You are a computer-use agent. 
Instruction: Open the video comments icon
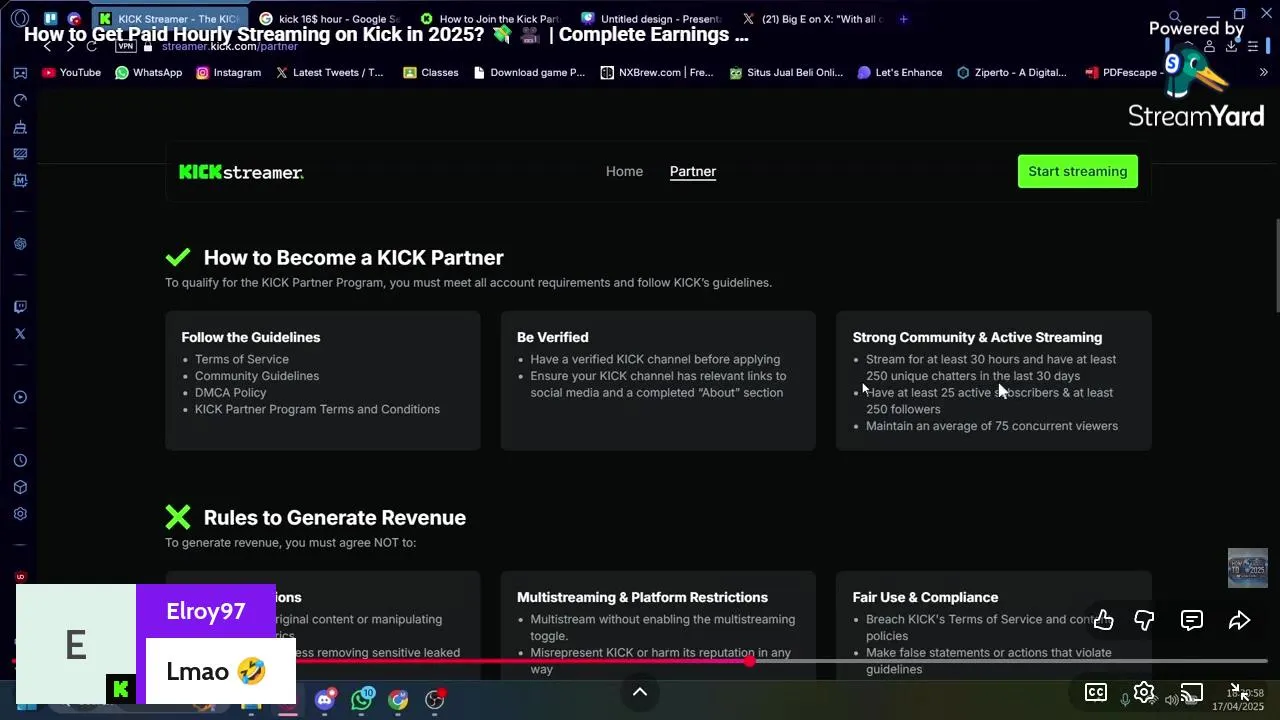[1192, 620]
